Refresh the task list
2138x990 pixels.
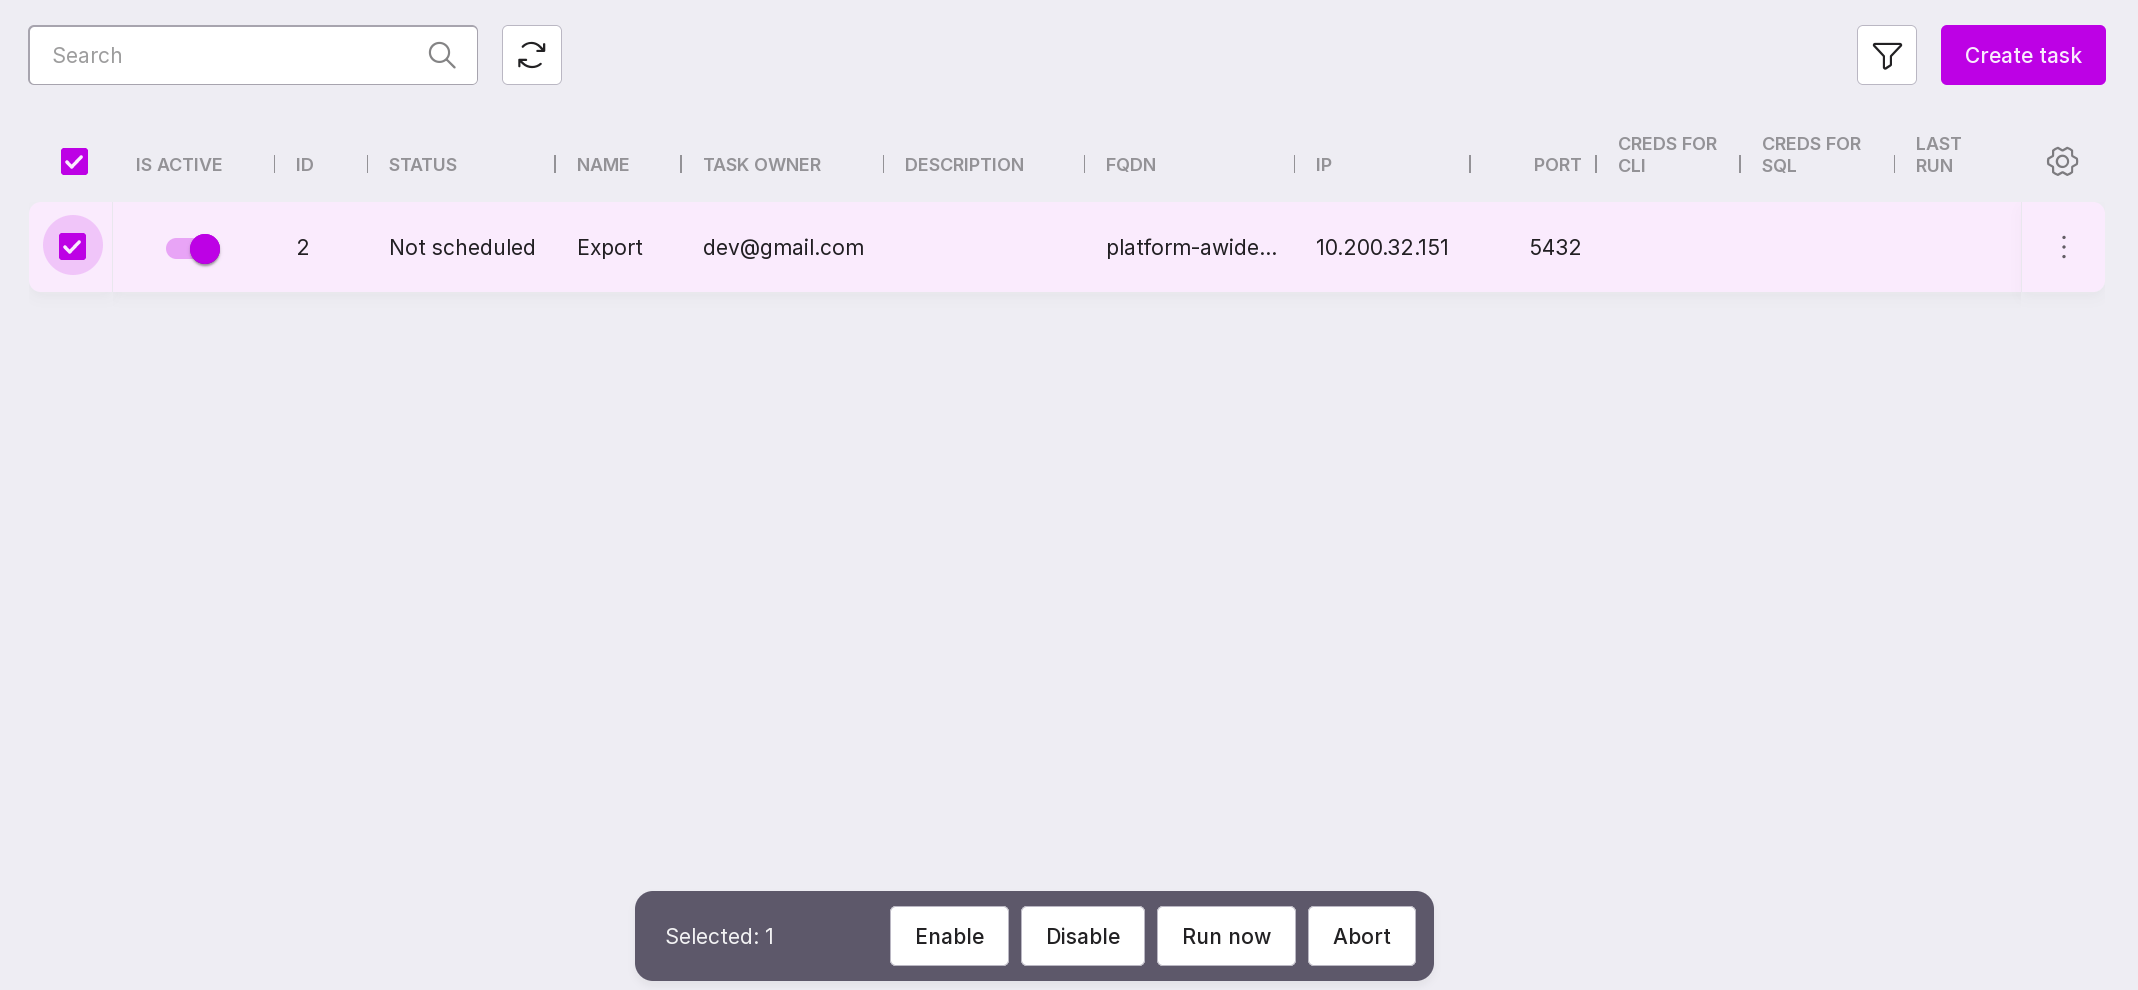tap(531, 55)
